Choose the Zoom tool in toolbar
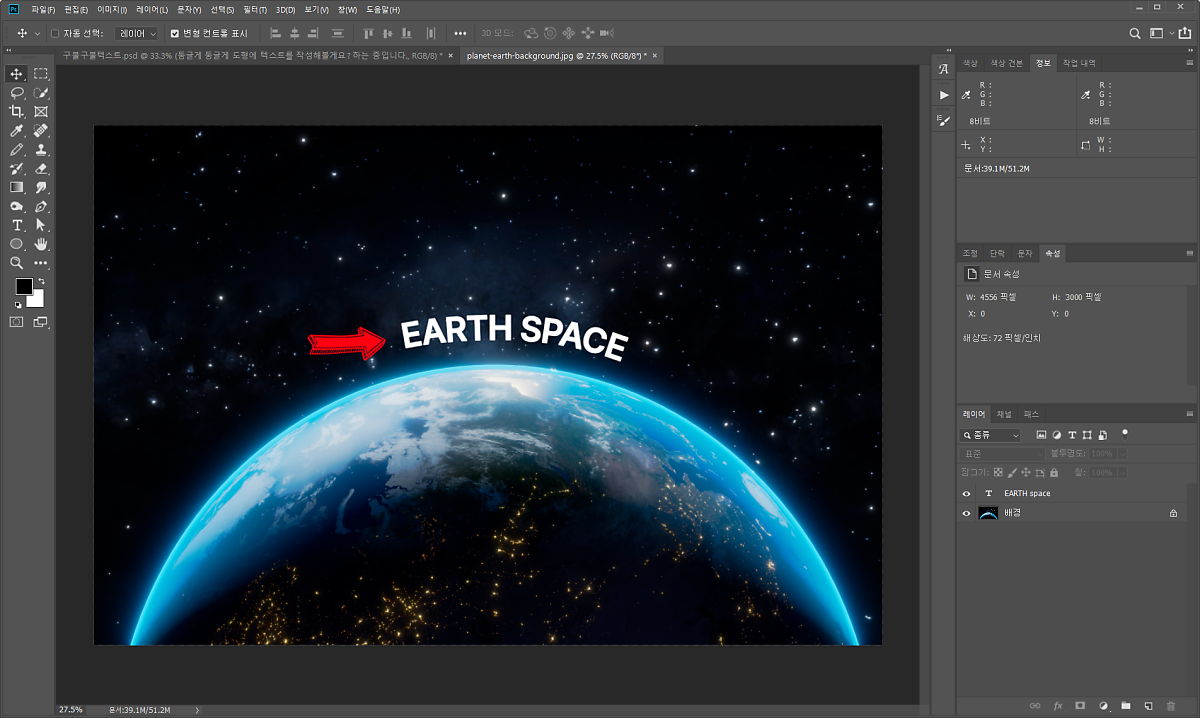Screen dimensions: 1200x718 tap(17, 263)
